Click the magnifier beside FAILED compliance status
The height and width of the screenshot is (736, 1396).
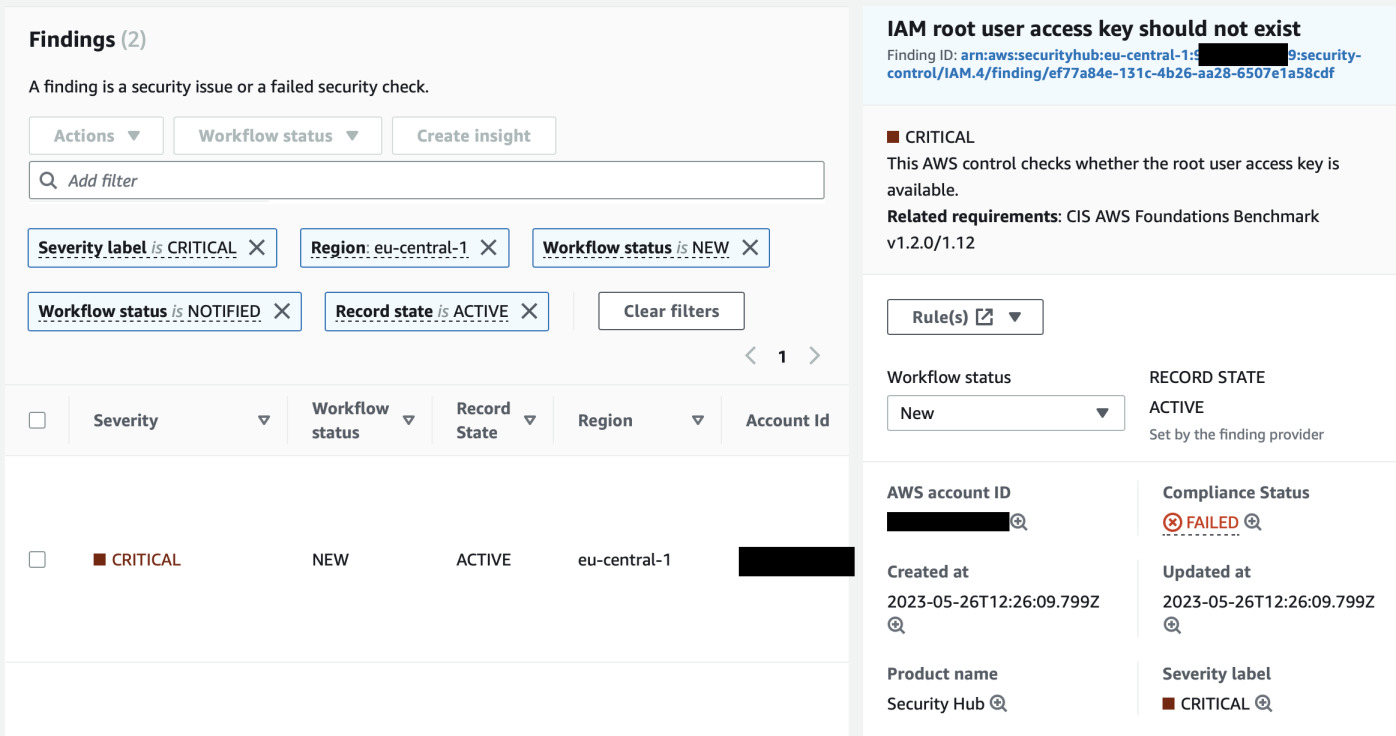1250,521
